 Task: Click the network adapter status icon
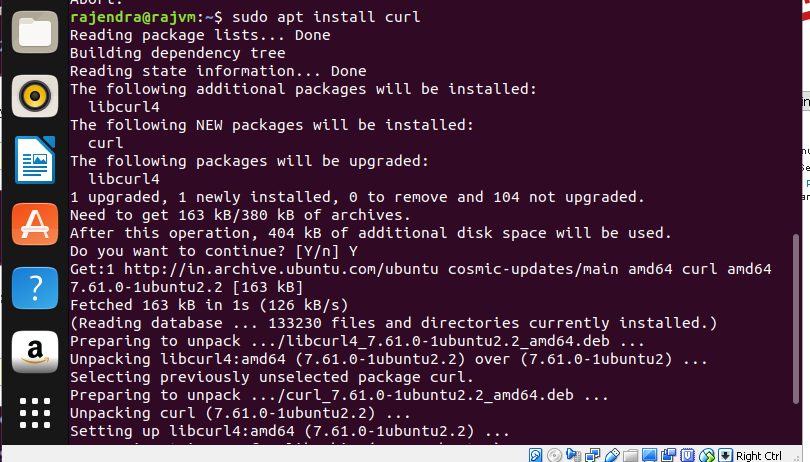pyautogui.click(x=591, y=455)
